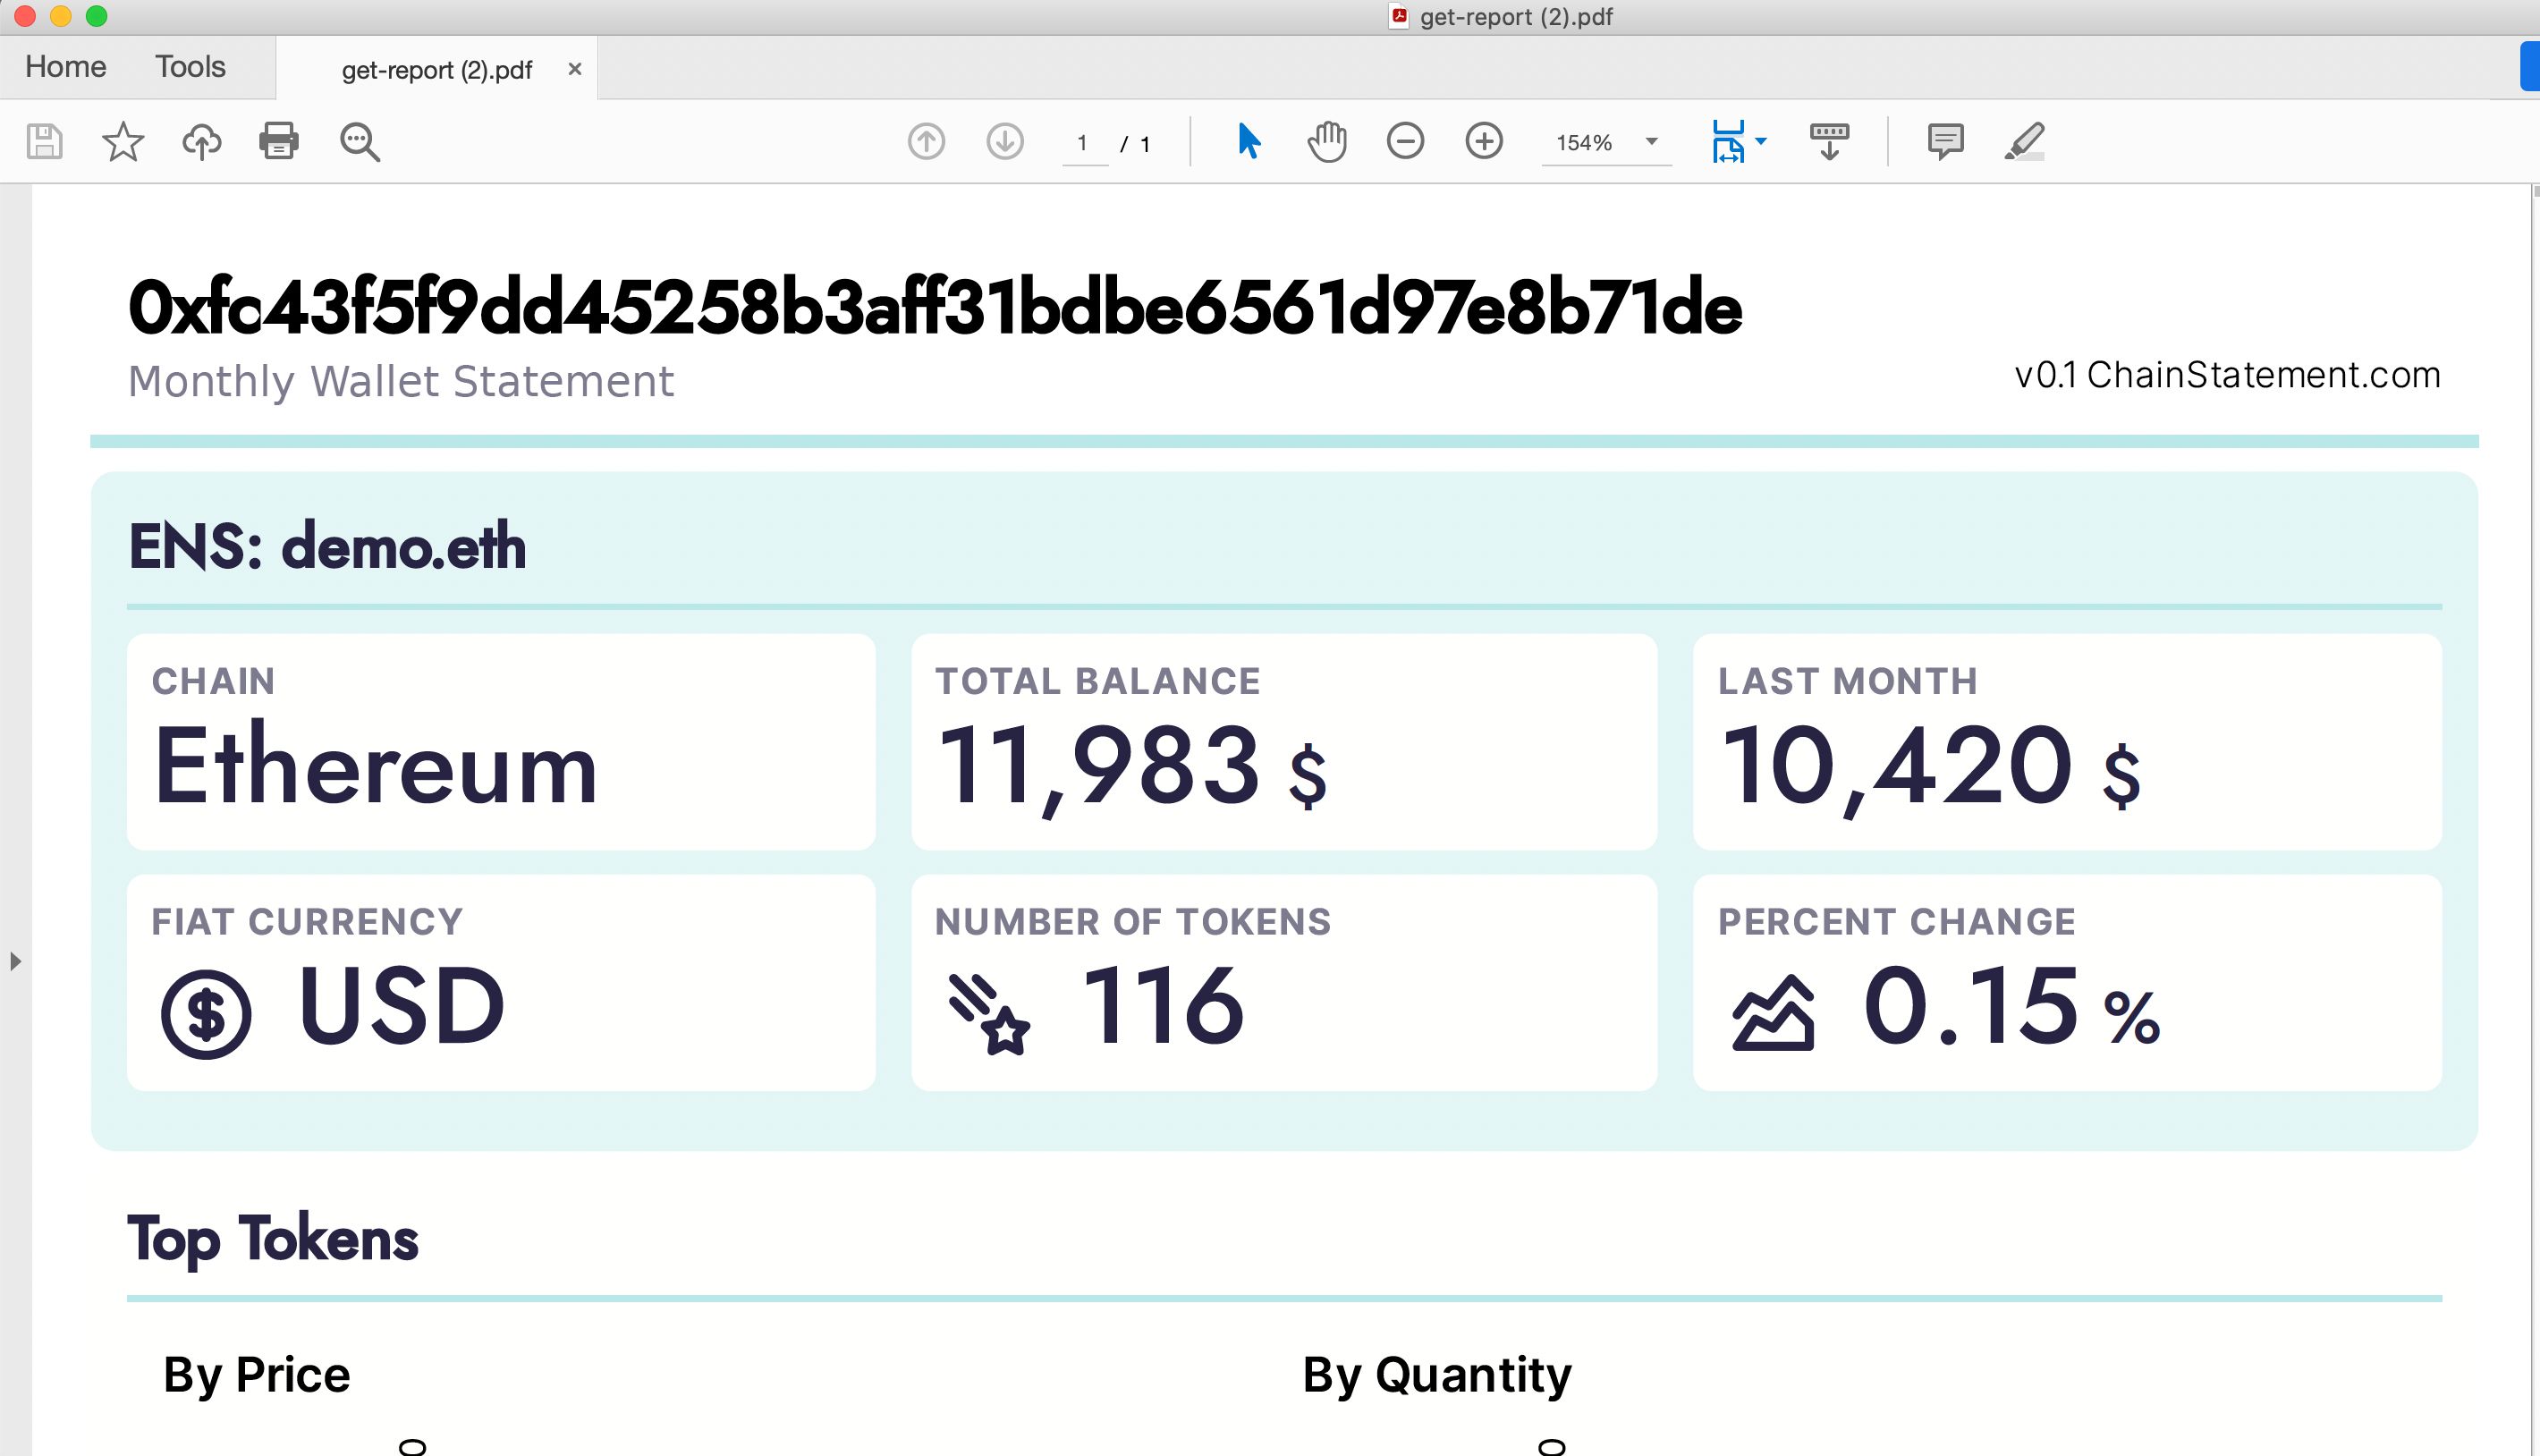Click the ENS: demo.eth heading
Image resolution: width=2540 pixels, height=1456 pixels.
(327, 546)
